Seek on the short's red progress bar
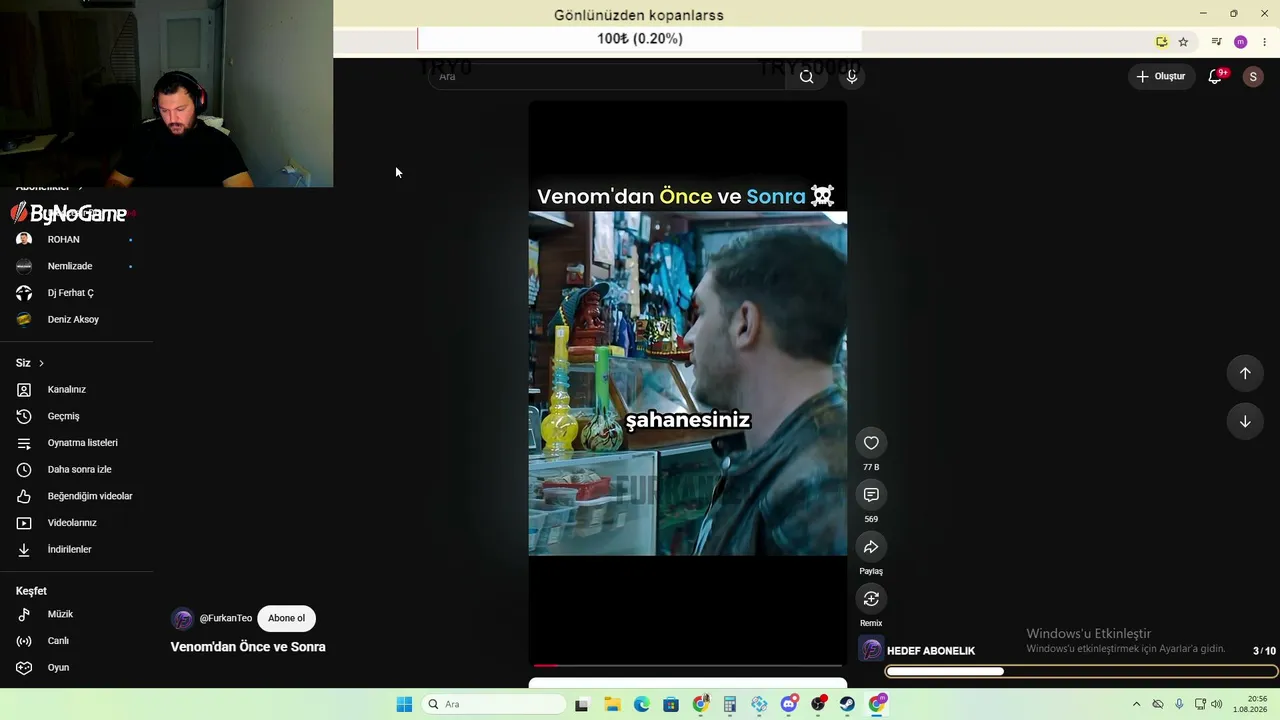 pyautogui.click(x=688, y=665)
